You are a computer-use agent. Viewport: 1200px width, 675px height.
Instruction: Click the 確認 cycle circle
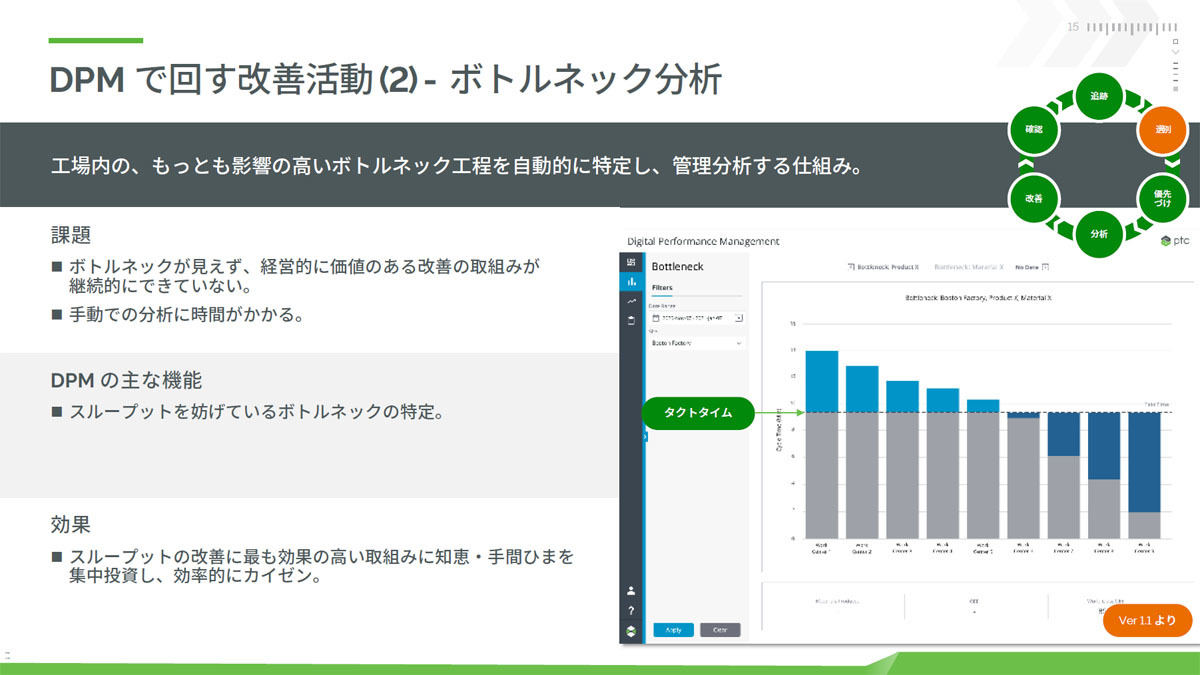1034,130
